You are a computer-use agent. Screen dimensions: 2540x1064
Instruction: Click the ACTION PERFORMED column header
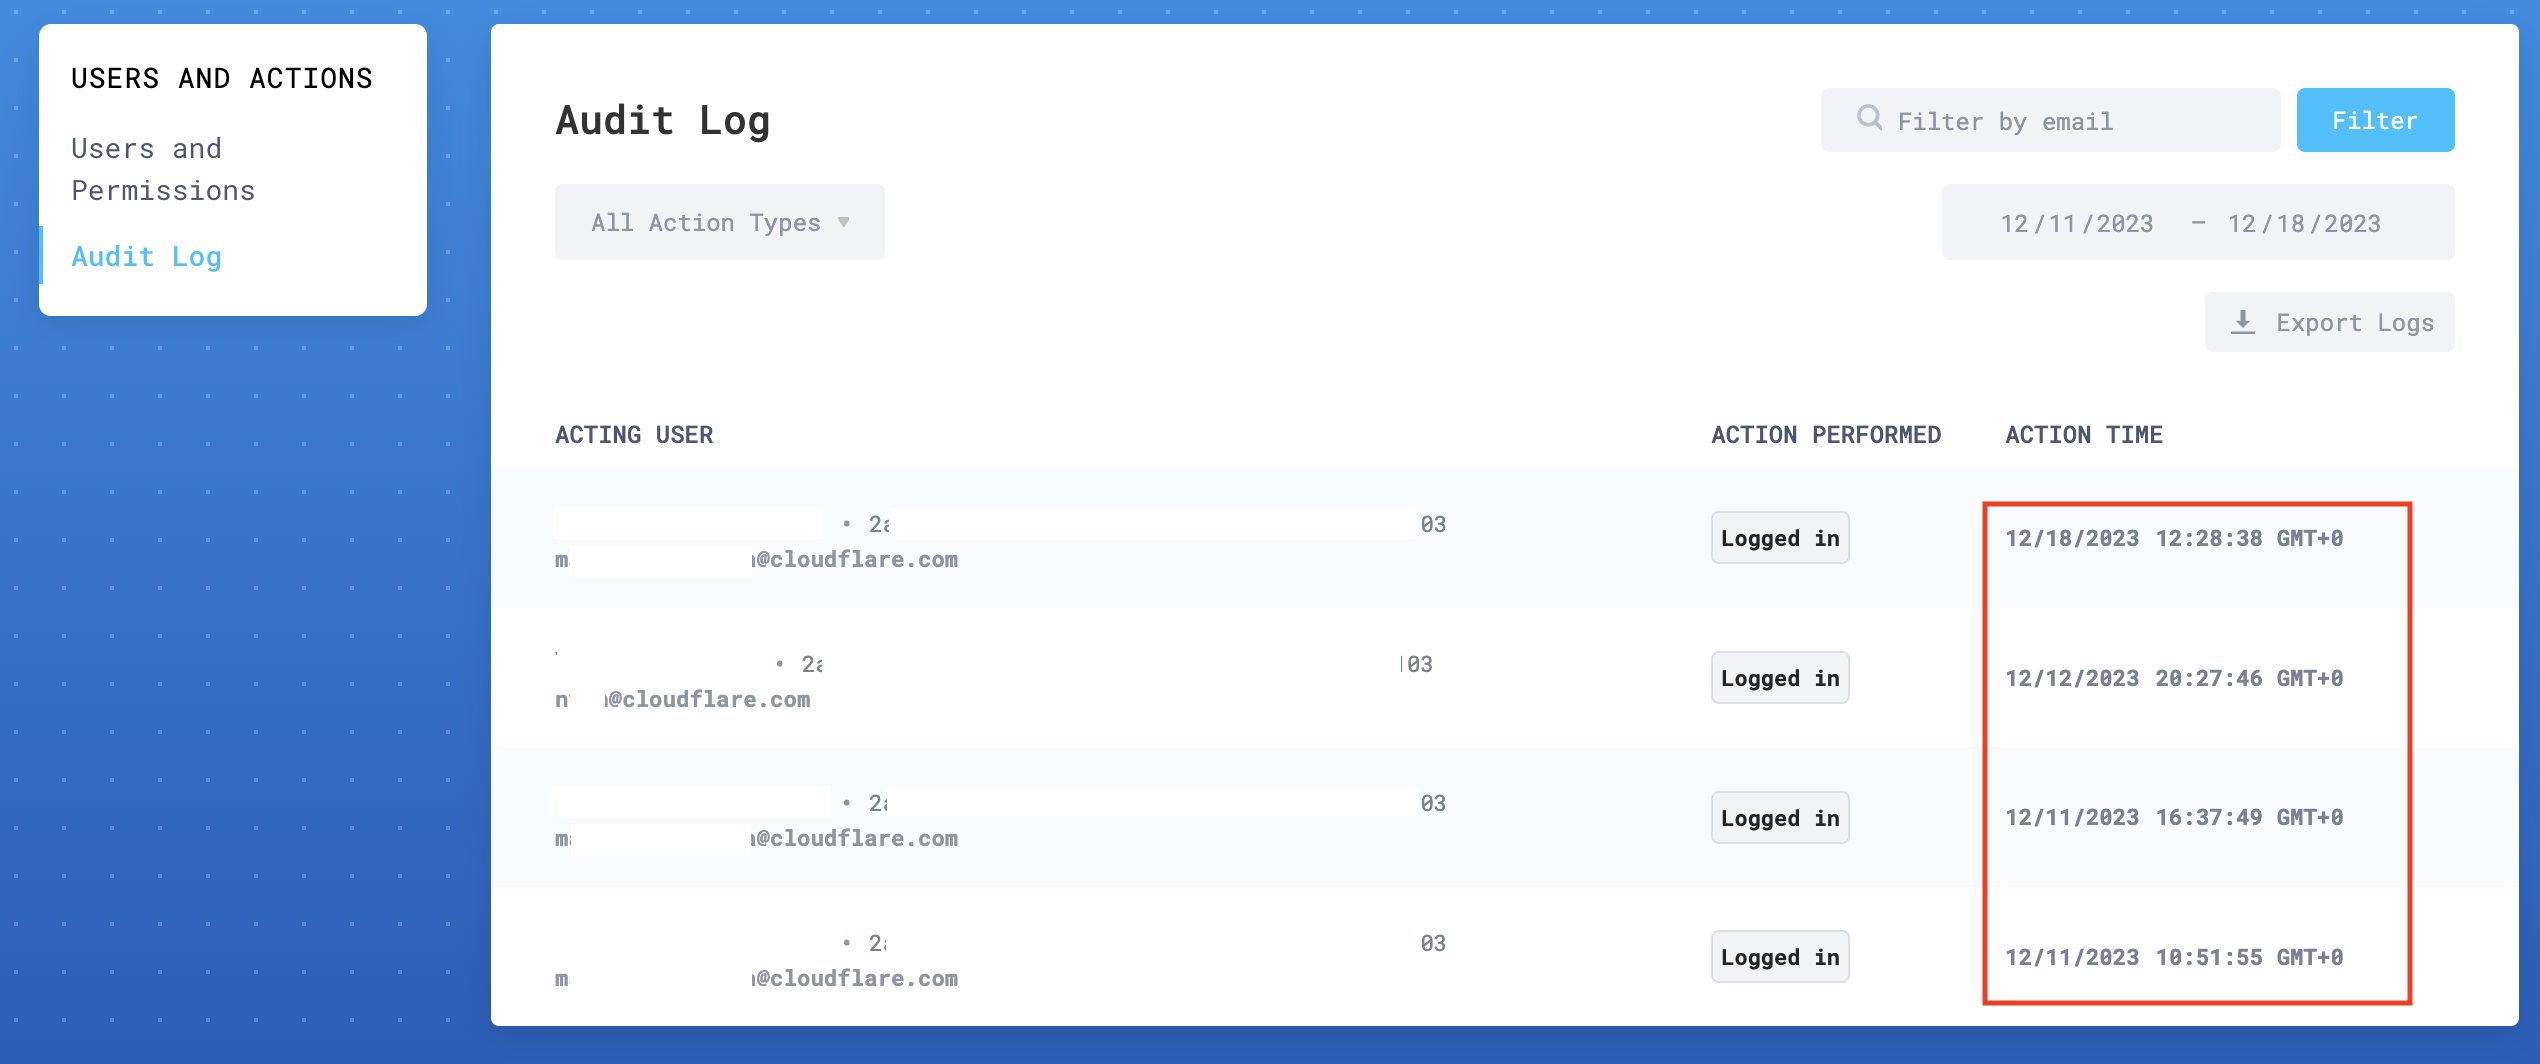(1825, 434)
